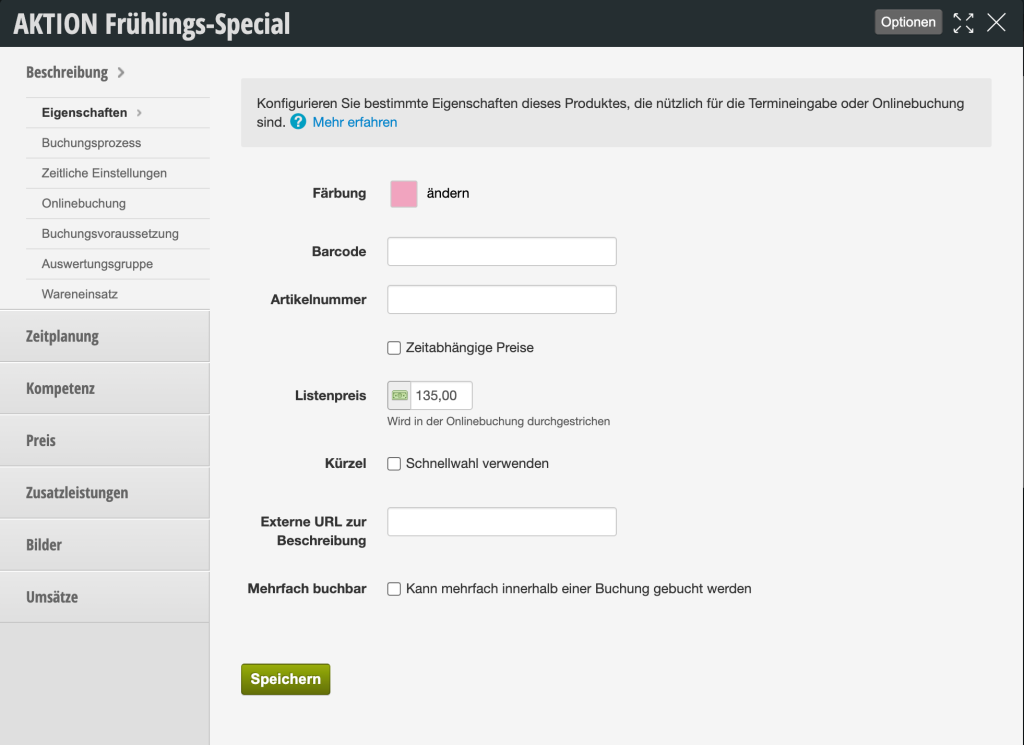Check Schnellwahl verwenden option
The image size is (1024, 745).
click(394, 464)
